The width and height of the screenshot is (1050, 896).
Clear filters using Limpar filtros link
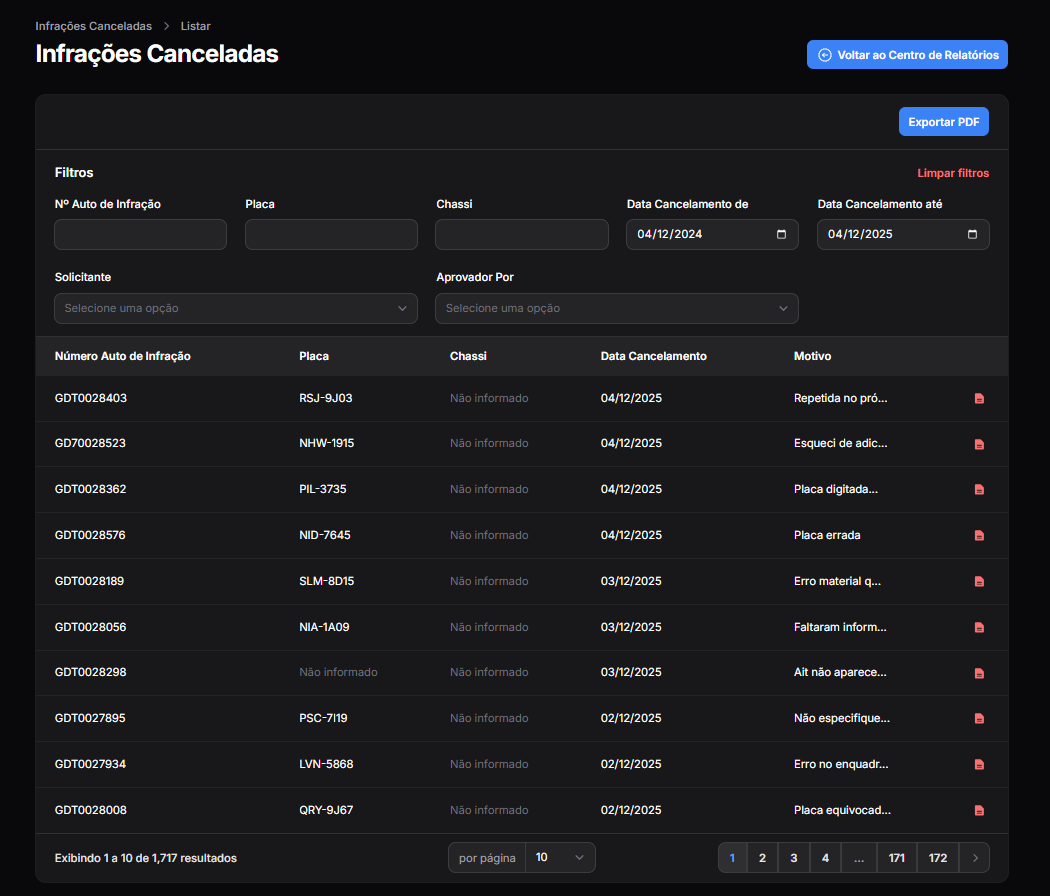pos(953,173)
